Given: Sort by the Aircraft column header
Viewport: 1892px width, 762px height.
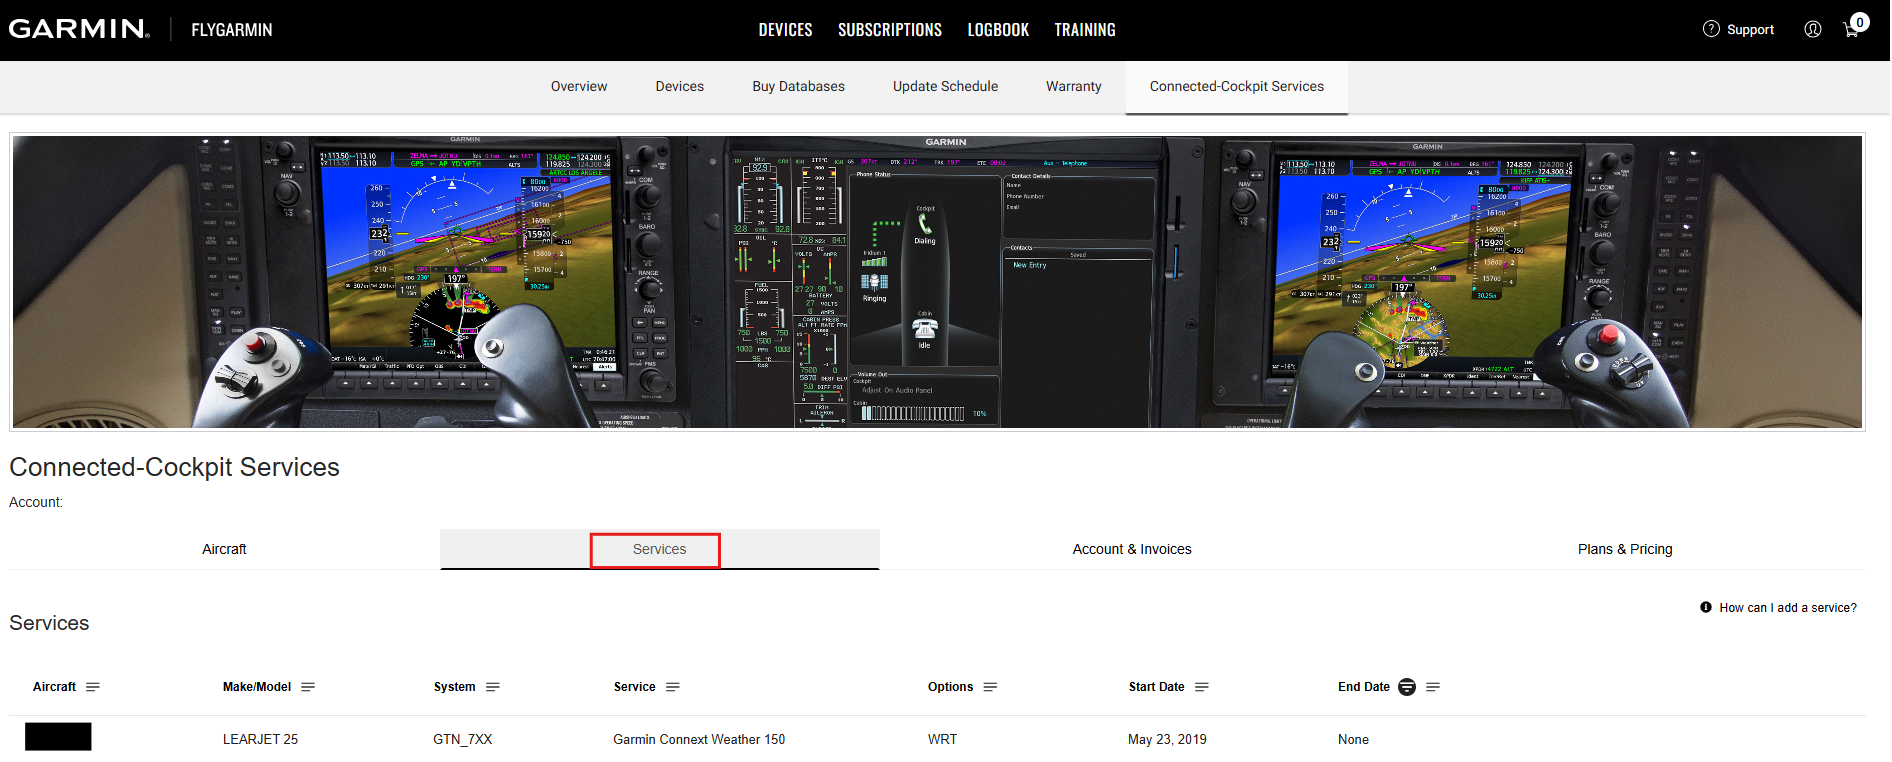Looking at the screenshot, I should point(54,687).
